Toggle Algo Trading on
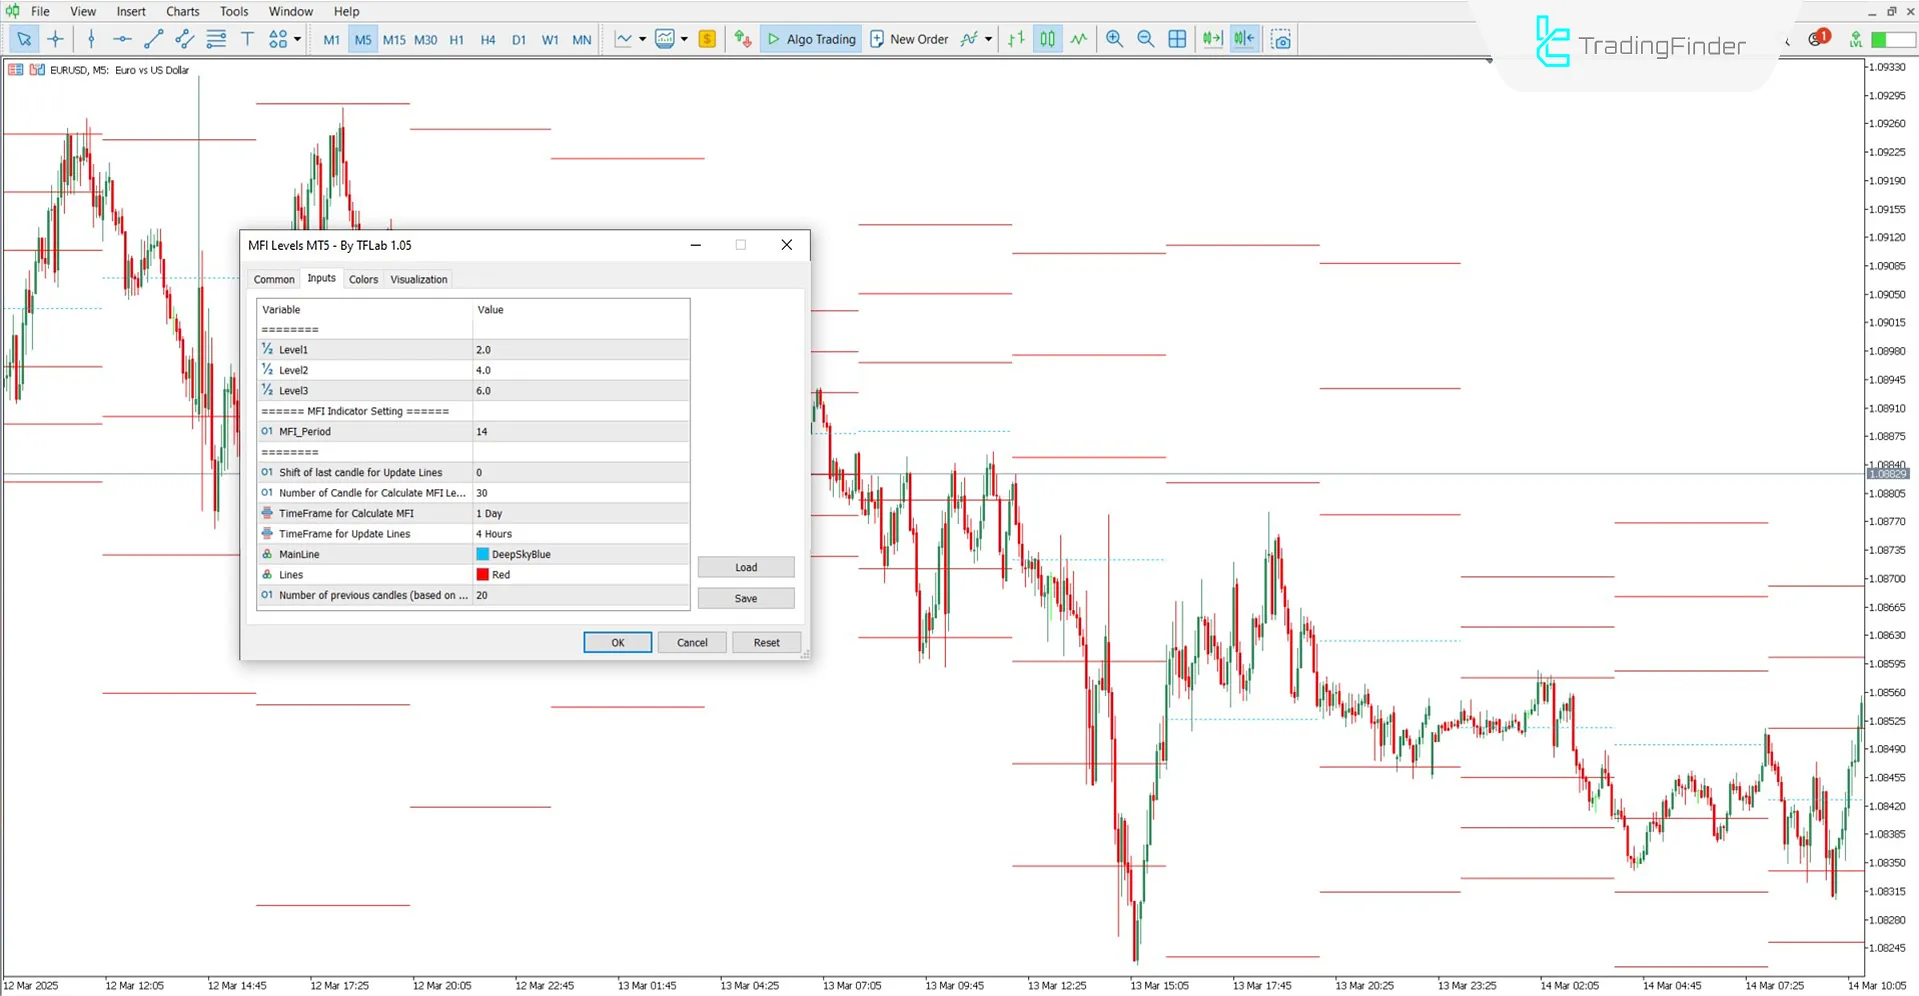 810,39
